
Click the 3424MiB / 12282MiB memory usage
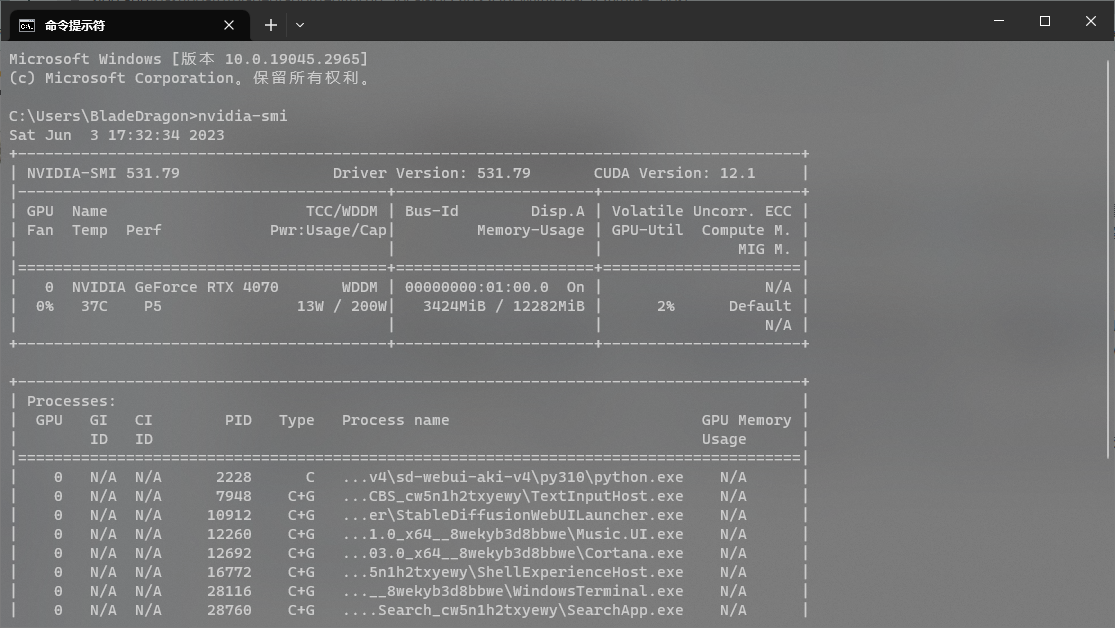pyautogui.click(x=503, y=306)
